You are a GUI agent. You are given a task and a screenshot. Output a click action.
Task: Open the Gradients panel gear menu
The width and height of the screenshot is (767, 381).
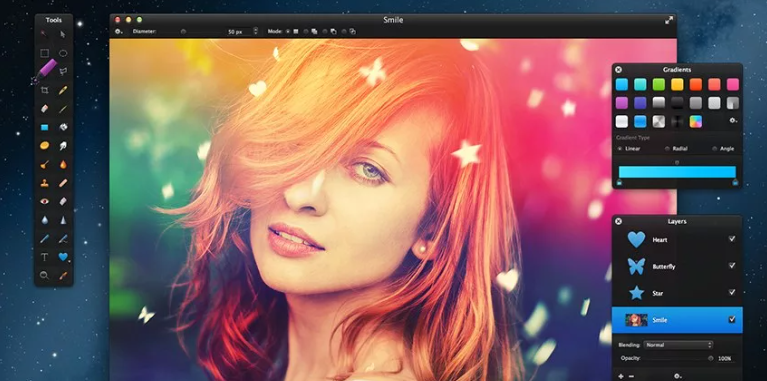[733, 120]
